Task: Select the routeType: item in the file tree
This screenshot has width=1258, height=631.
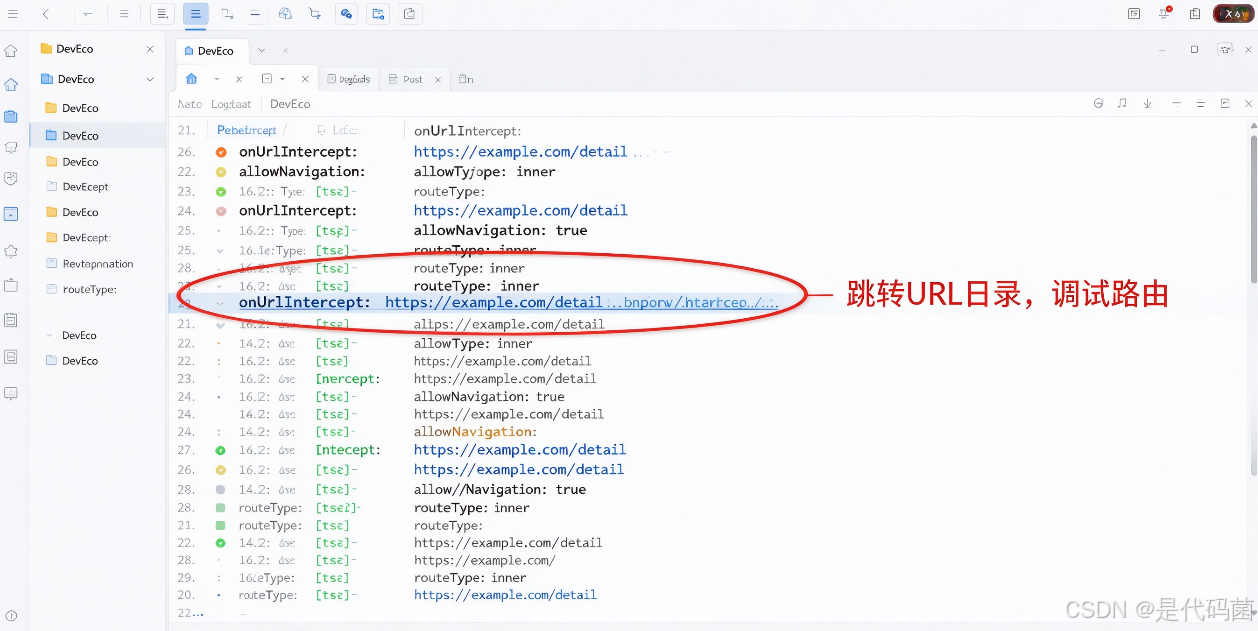Action: pyautogui.click(x=82, y=289)
